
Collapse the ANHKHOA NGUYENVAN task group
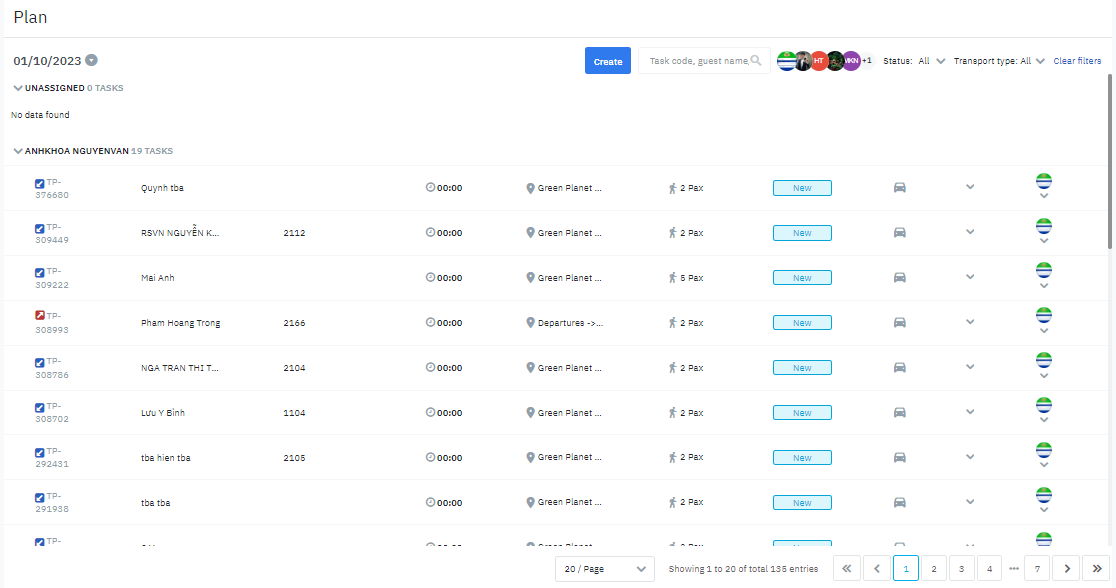[x=18, y=152]
